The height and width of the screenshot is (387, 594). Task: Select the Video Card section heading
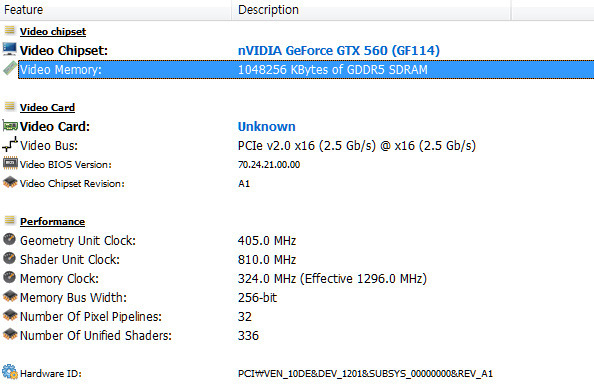tap(47, 108)
